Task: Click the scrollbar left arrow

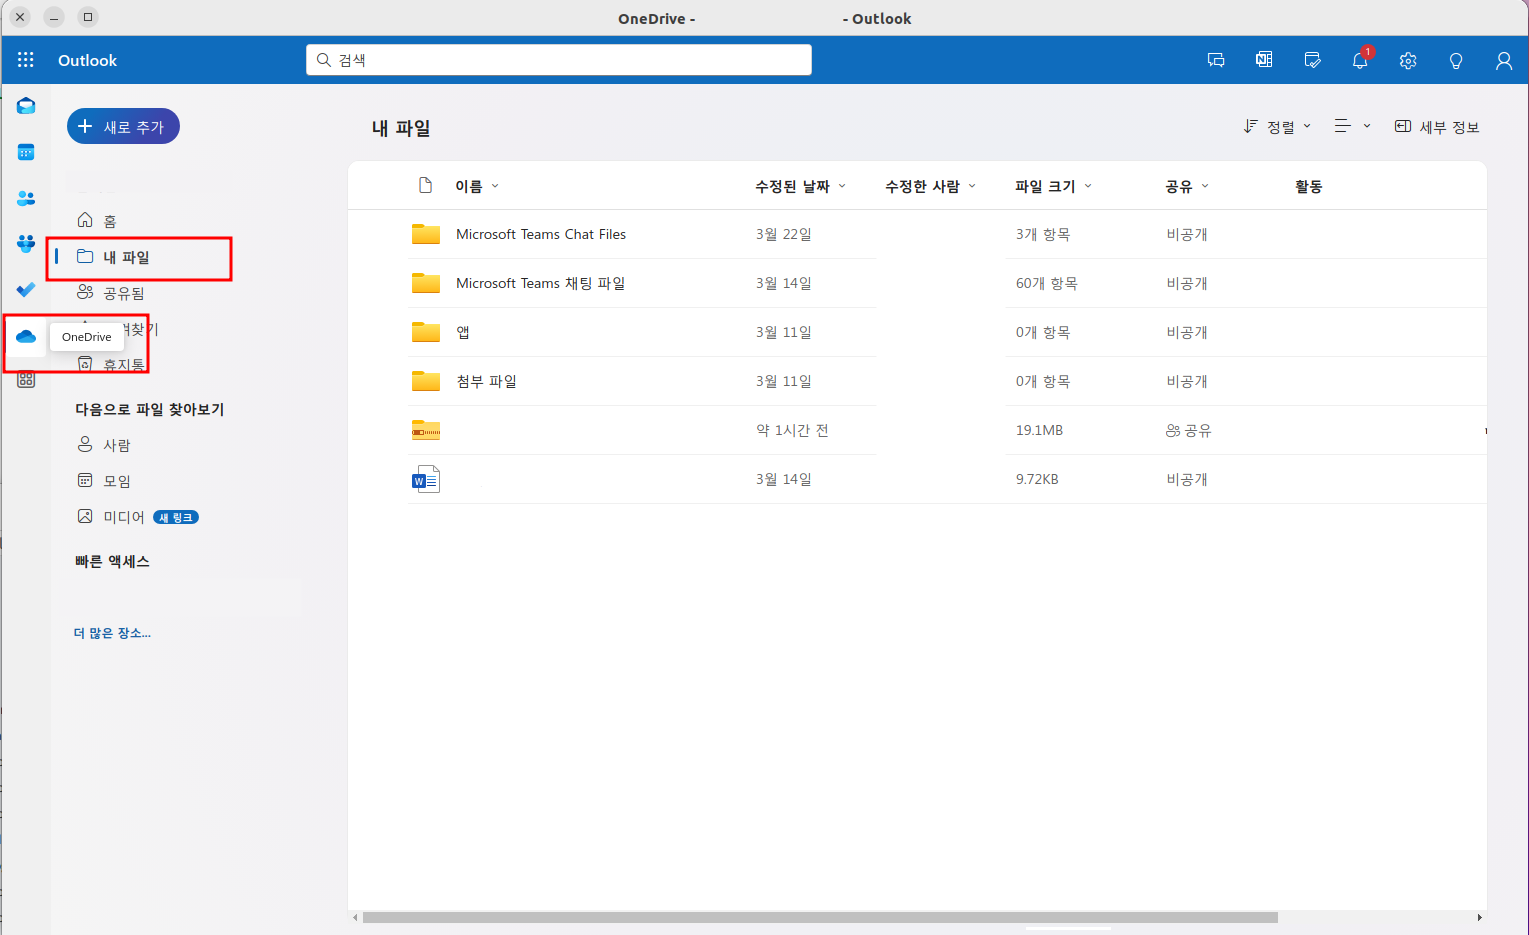Action: pyautogui.click(x=355, y=917)
